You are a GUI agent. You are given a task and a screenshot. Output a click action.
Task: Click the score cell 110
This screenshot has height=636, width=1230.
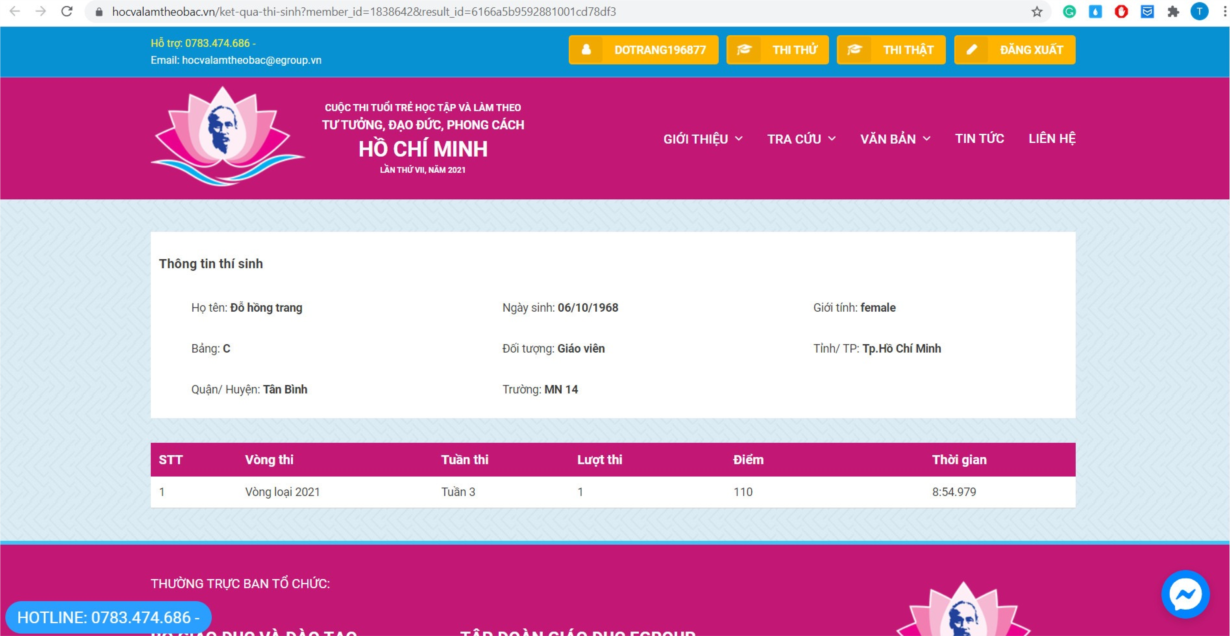click(x=743, y=492)
